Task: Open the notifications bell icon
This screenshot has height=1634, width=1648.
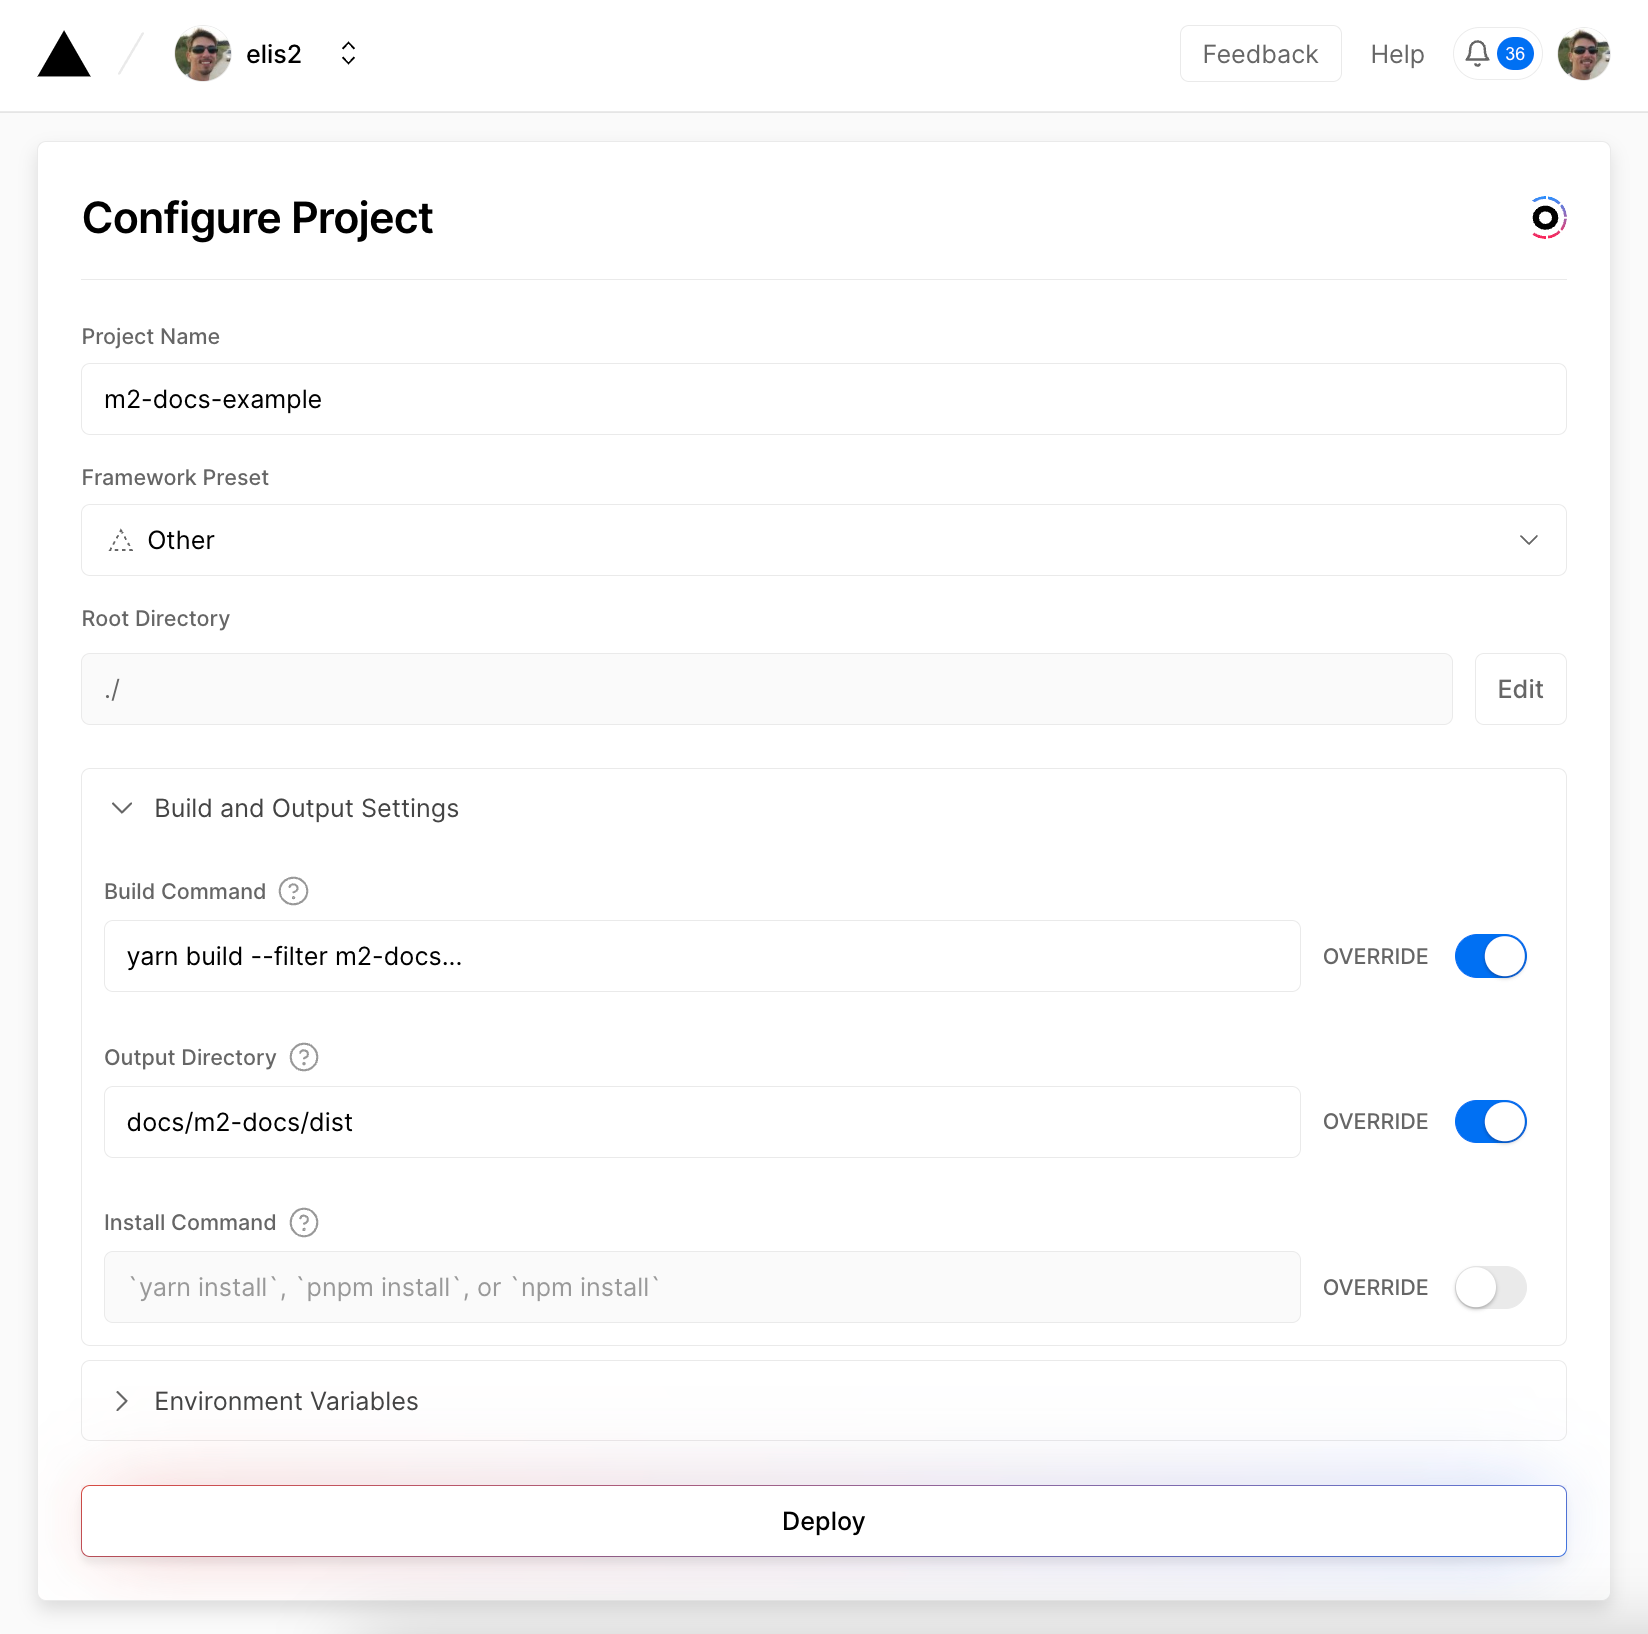Action: (1477, 54)
